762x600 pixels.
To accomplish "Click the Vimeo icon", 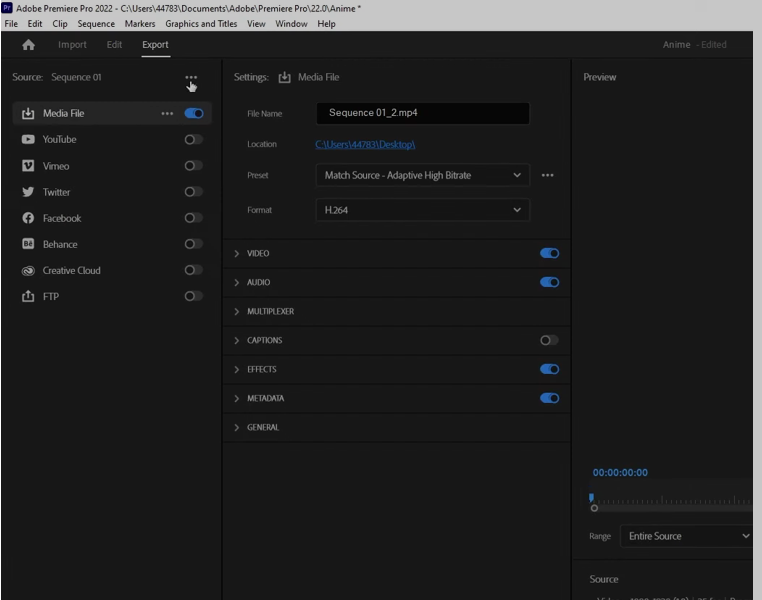I will pyautogui.click(x=28, y=166).
